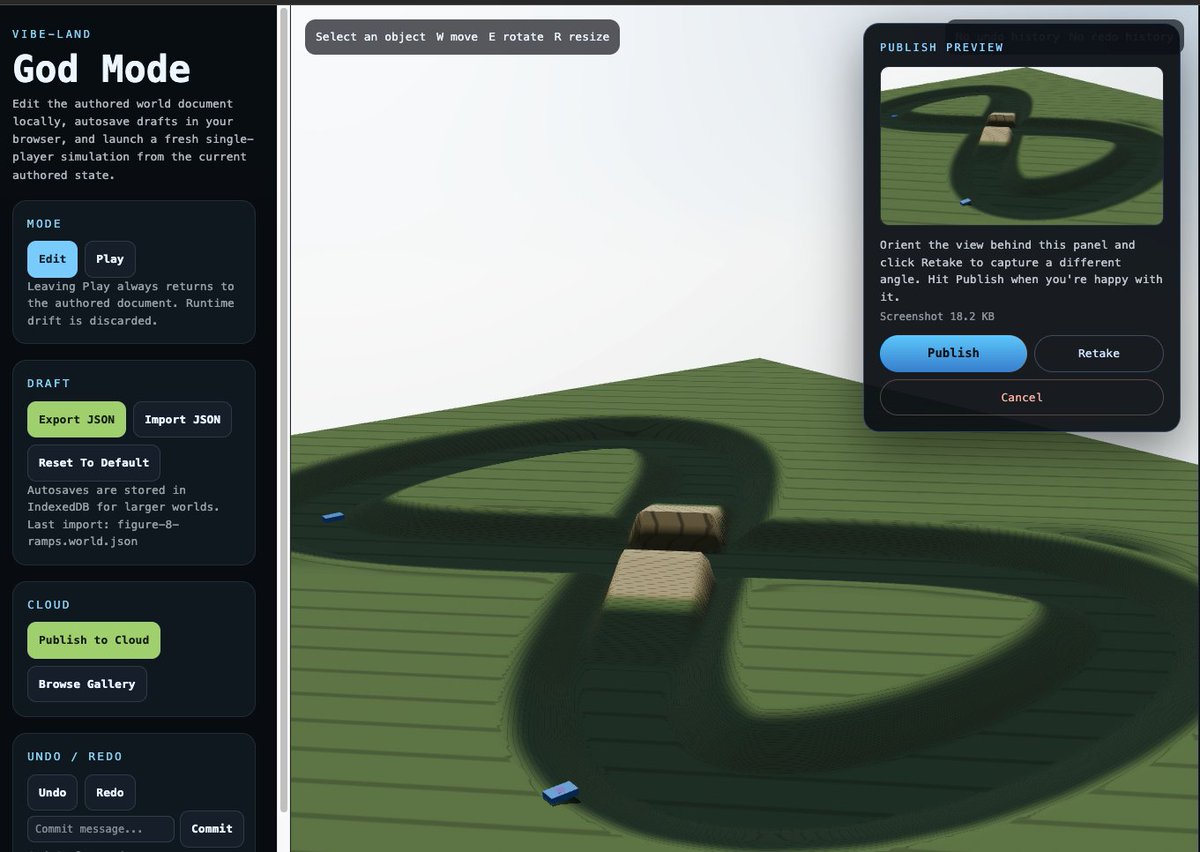Click the Commit button
Image resolution: width=1200 pixels, height=852 pixels.
click(212, 829)
